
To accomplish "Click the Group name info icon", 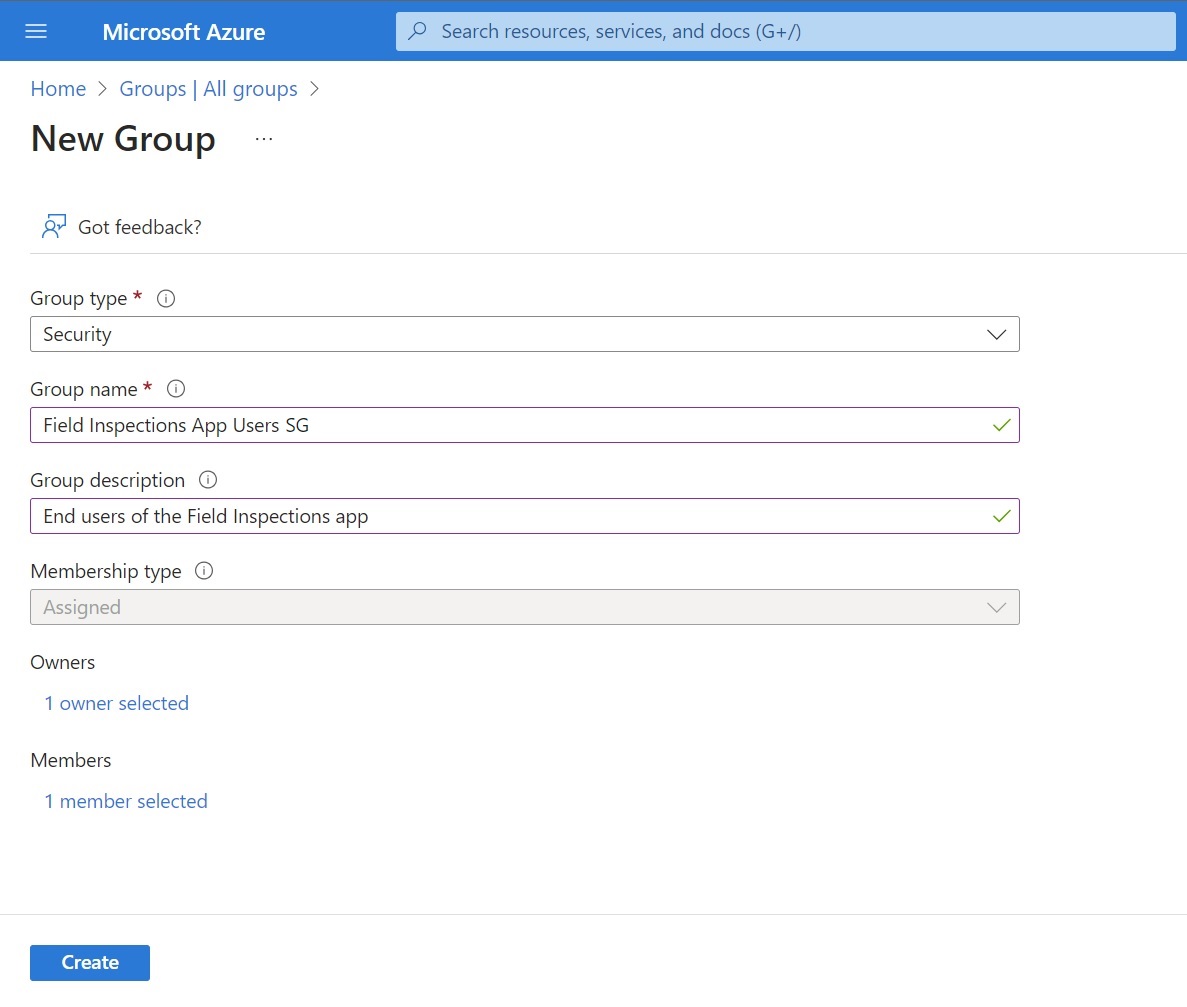I will coord(176,388).
